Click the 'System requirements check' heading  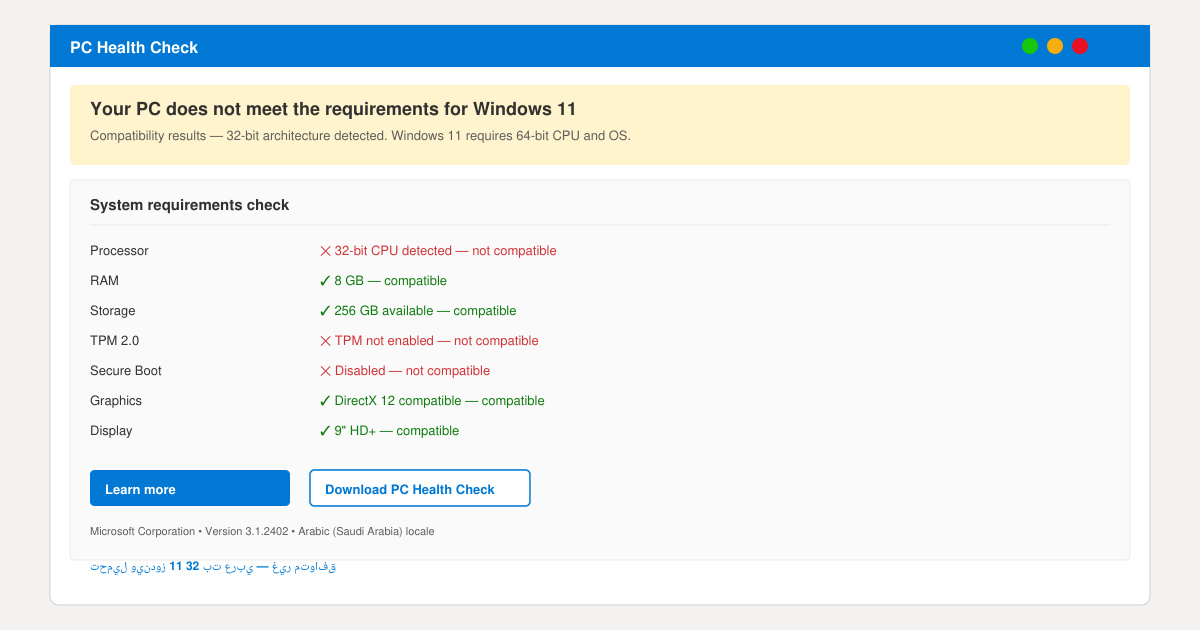pos(189,205)
